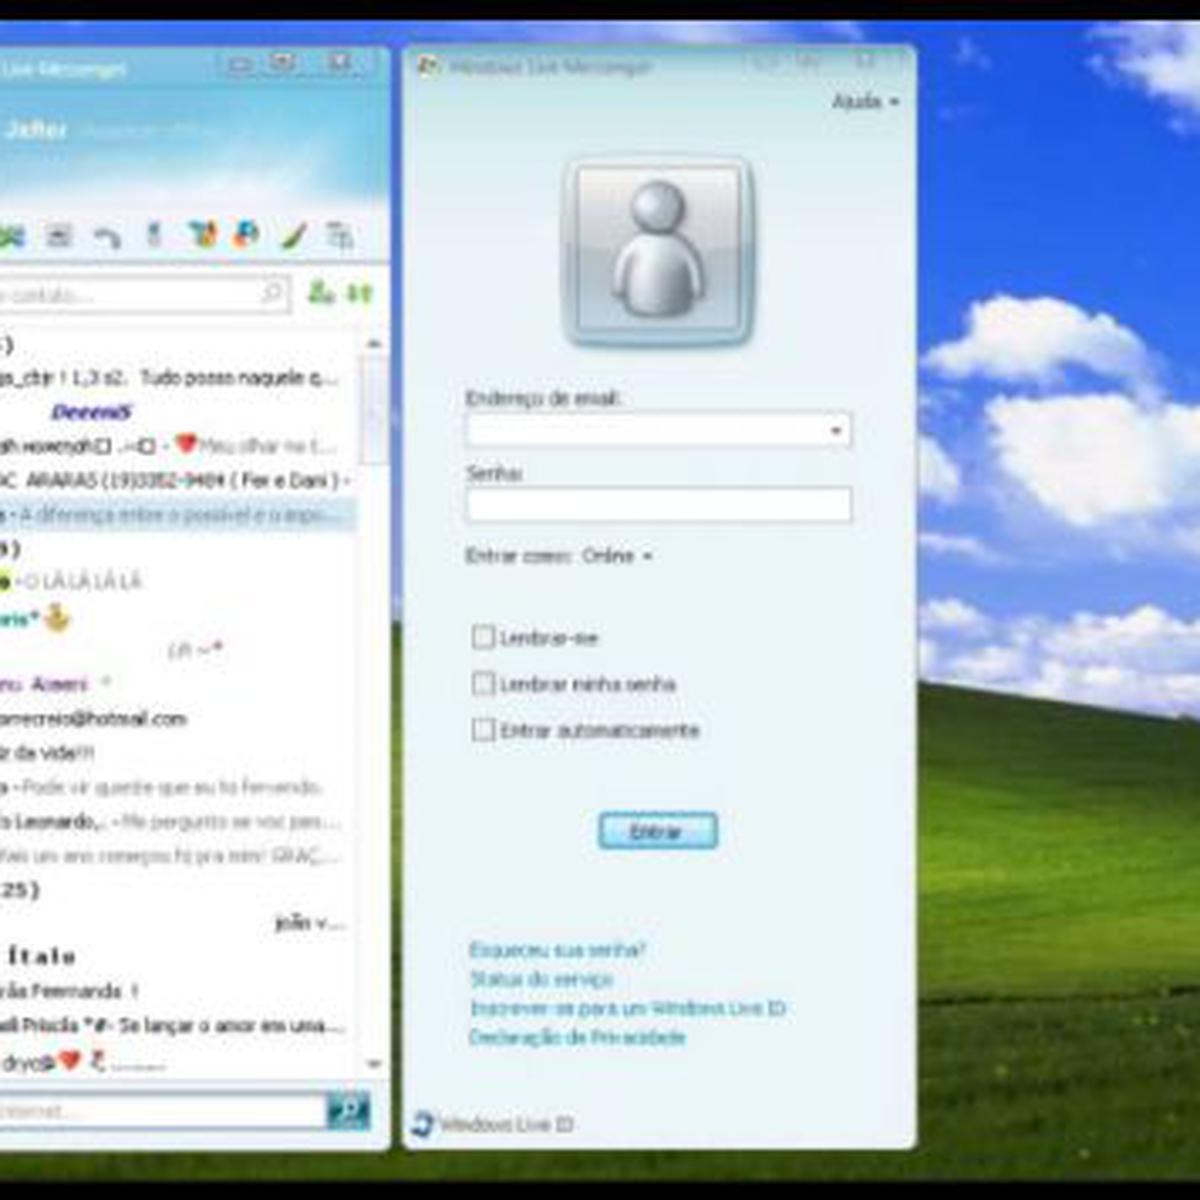Select contact with 'Tudo posso naquele' message
Screen dimensions: 1200x1200
tap(177, 377)
